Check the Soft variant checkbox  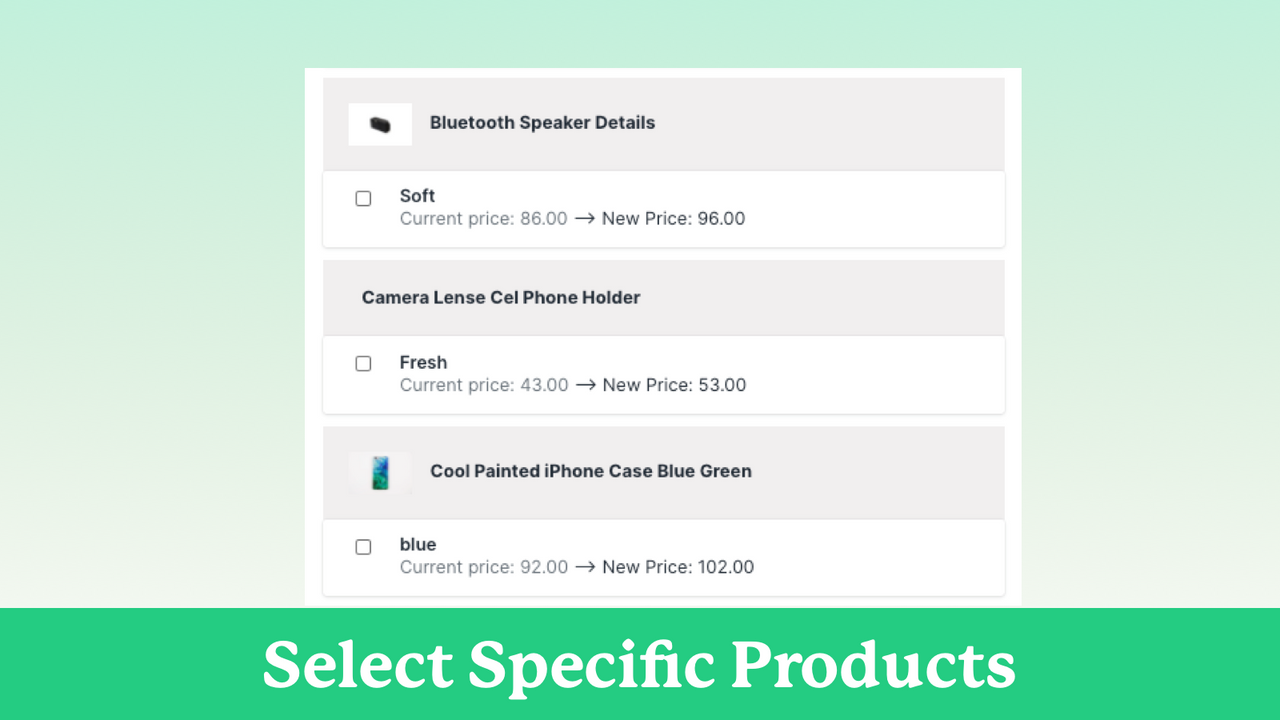pos(363,198)
